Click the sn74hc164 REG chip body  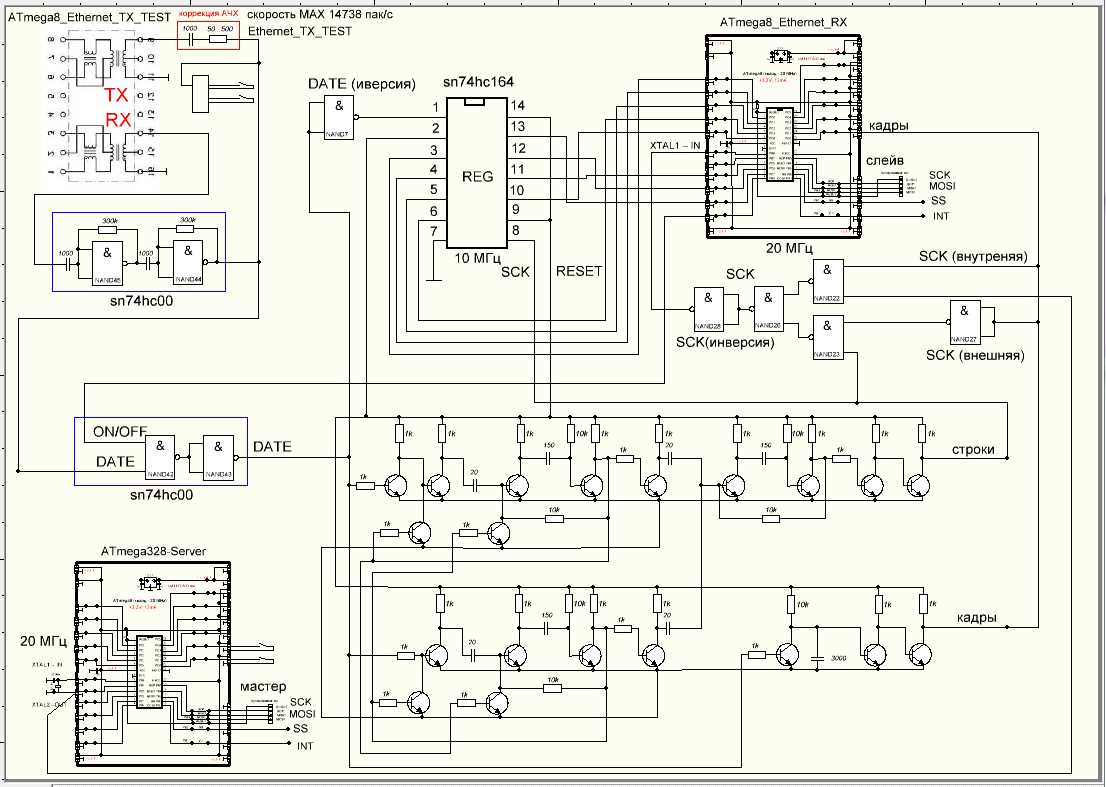[478, 174]
